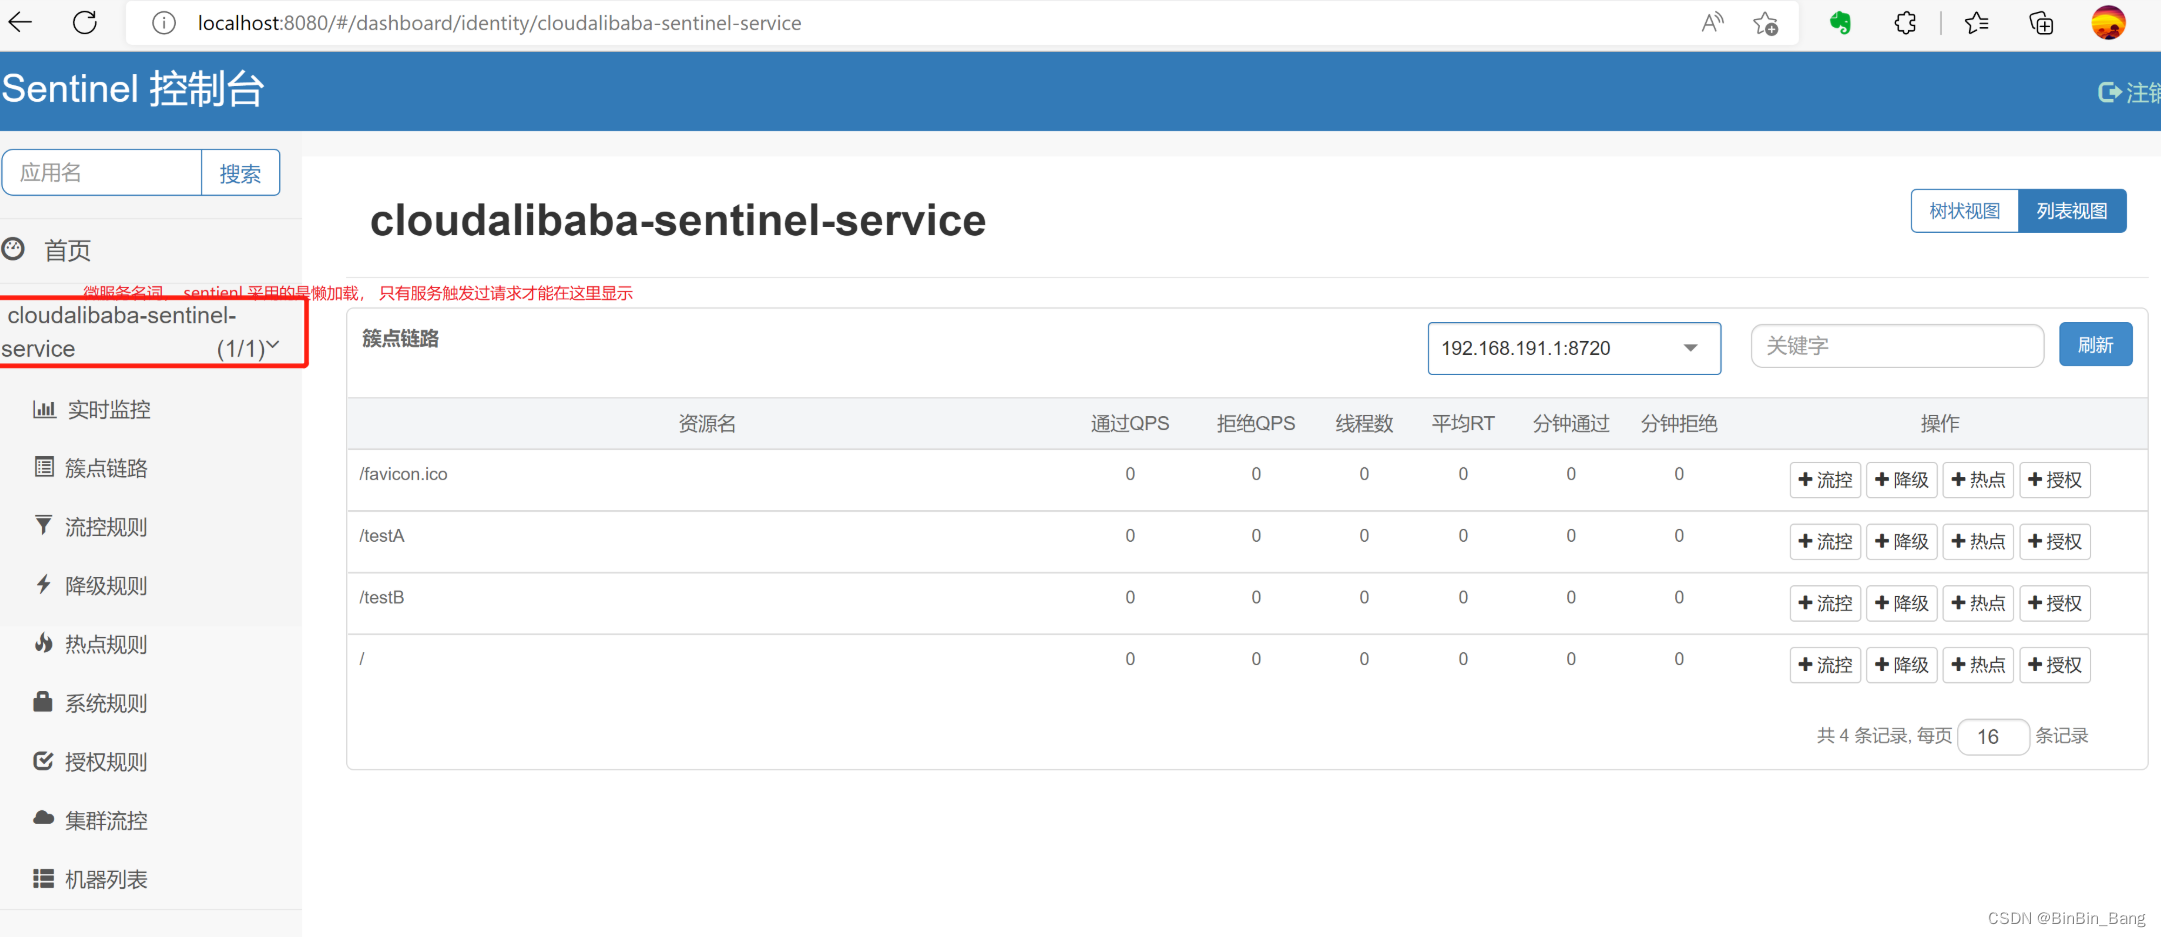This screenshot has width=2161, height=937.
Task: Open the collections icon
Action: [x=2041, y=23]
